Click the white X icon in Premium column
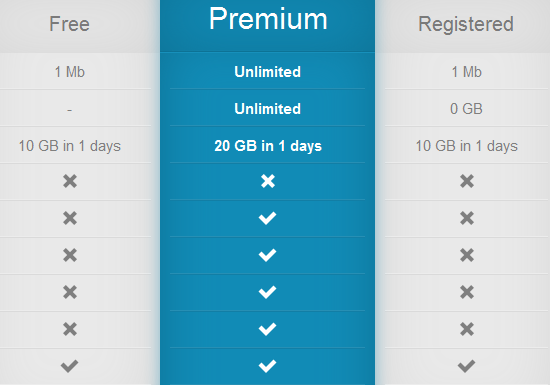550x385 pixels. [268, 181]
